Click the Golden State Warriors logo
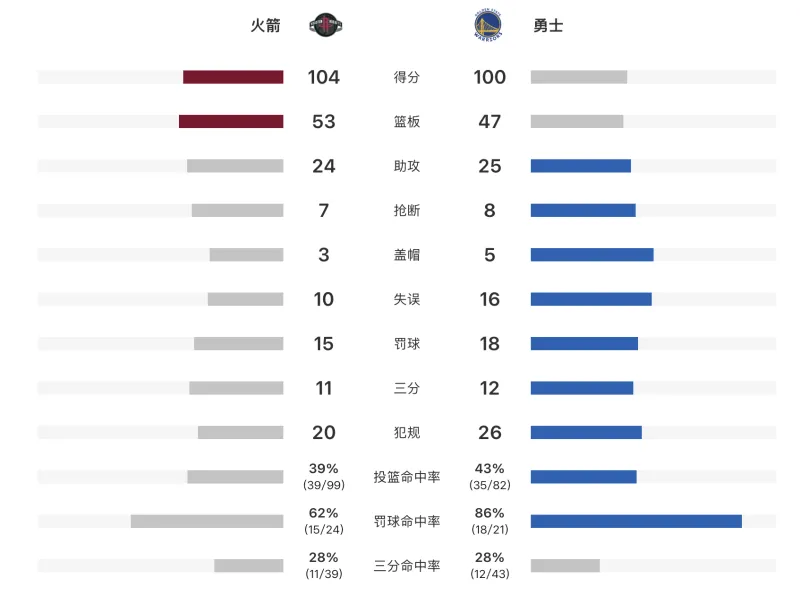The image size is (800, 604). pos(489,26)
